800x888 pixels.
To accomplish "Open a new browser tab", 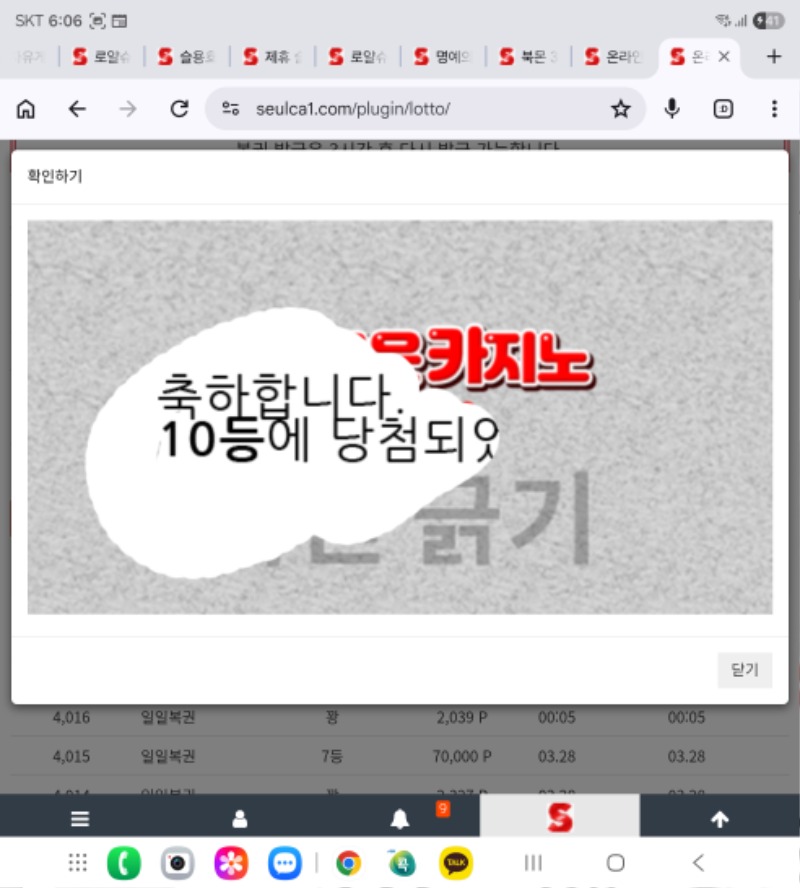I will pos(773,57).
